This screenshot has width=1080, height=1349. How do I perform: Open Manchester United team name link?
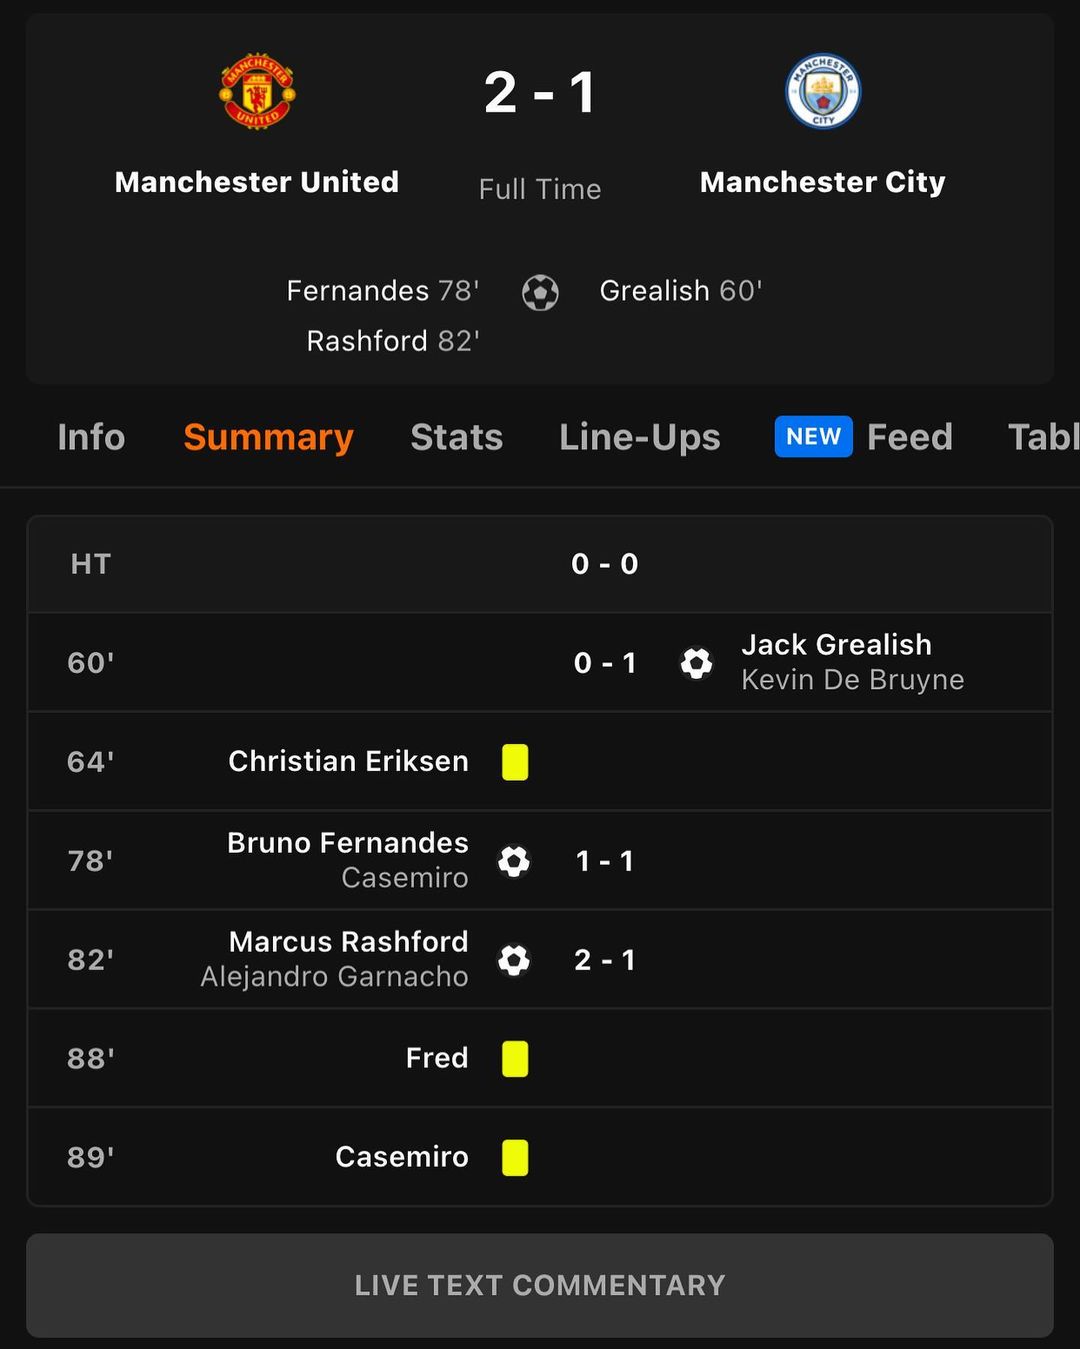(257, 182)
